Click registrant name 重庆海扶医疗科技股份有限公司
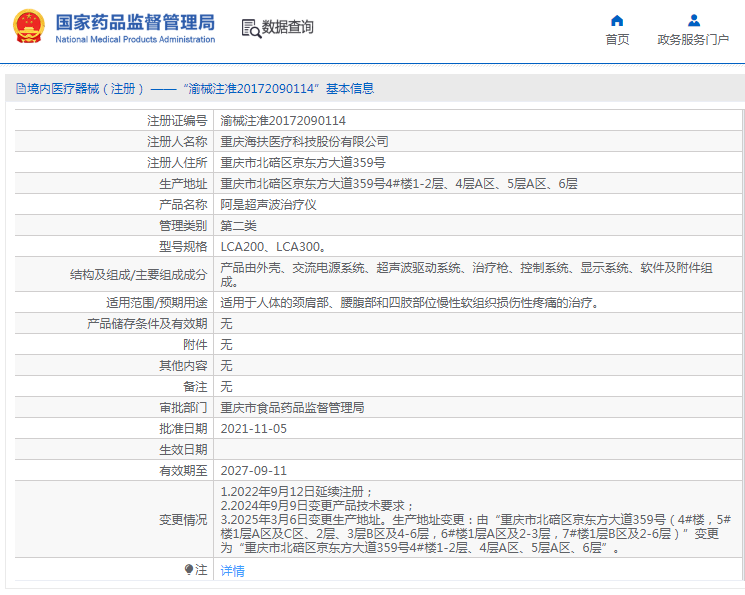 pyautogui.click(x=304, y=142)
